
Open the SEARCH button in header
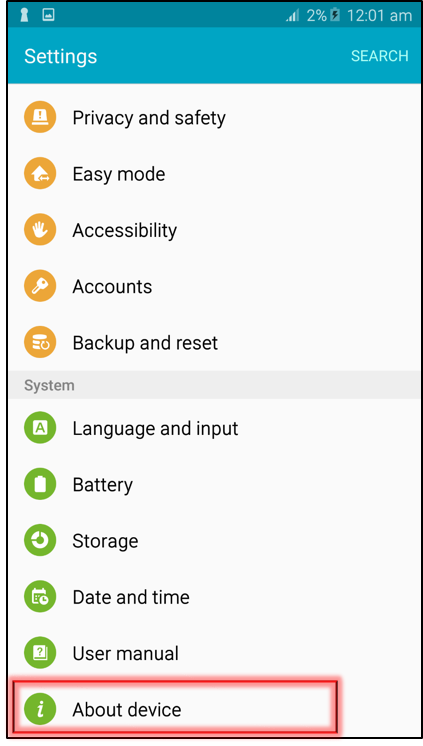pos(380,56)
